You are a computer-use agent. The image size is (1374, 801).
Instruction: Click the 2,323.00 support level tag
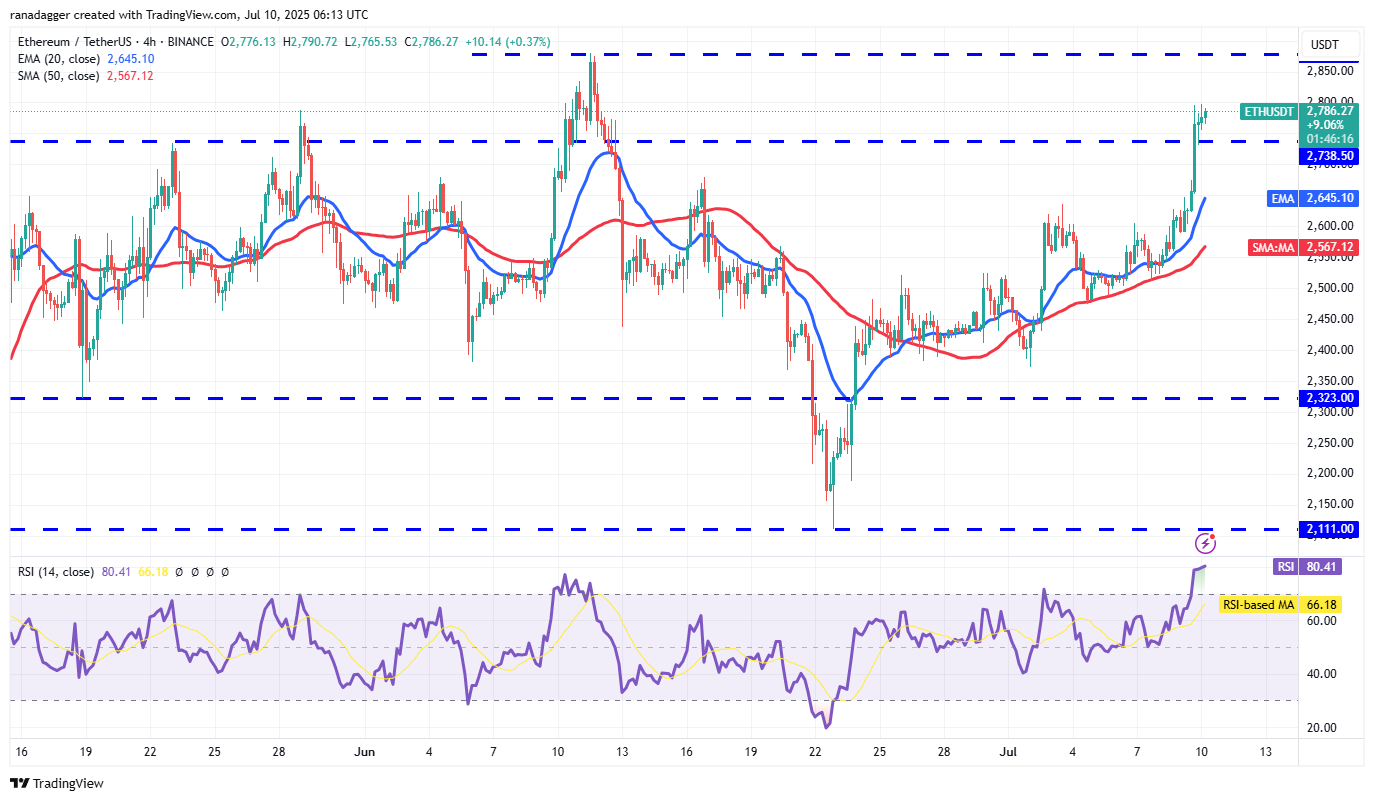tap(1328, 398)
